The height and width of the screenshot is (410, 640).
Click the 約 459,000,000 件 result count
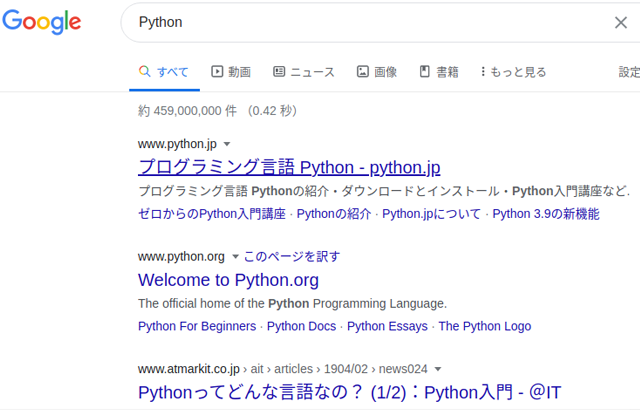tap(217, 111)
